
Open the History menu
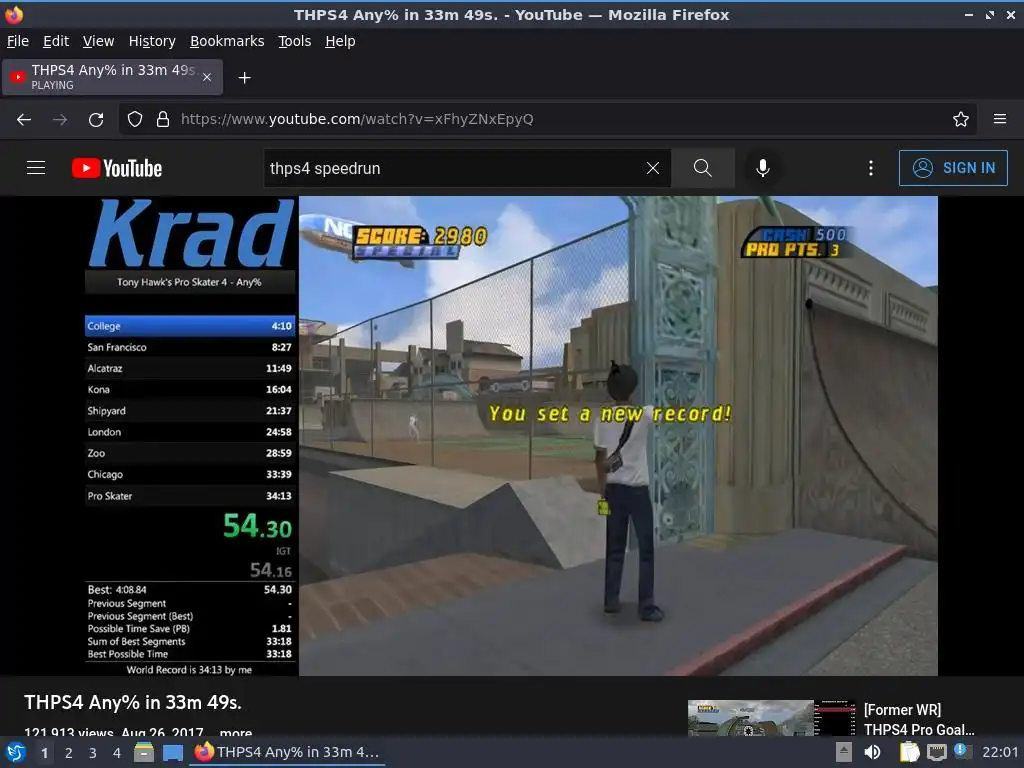[x=152, y=41]
